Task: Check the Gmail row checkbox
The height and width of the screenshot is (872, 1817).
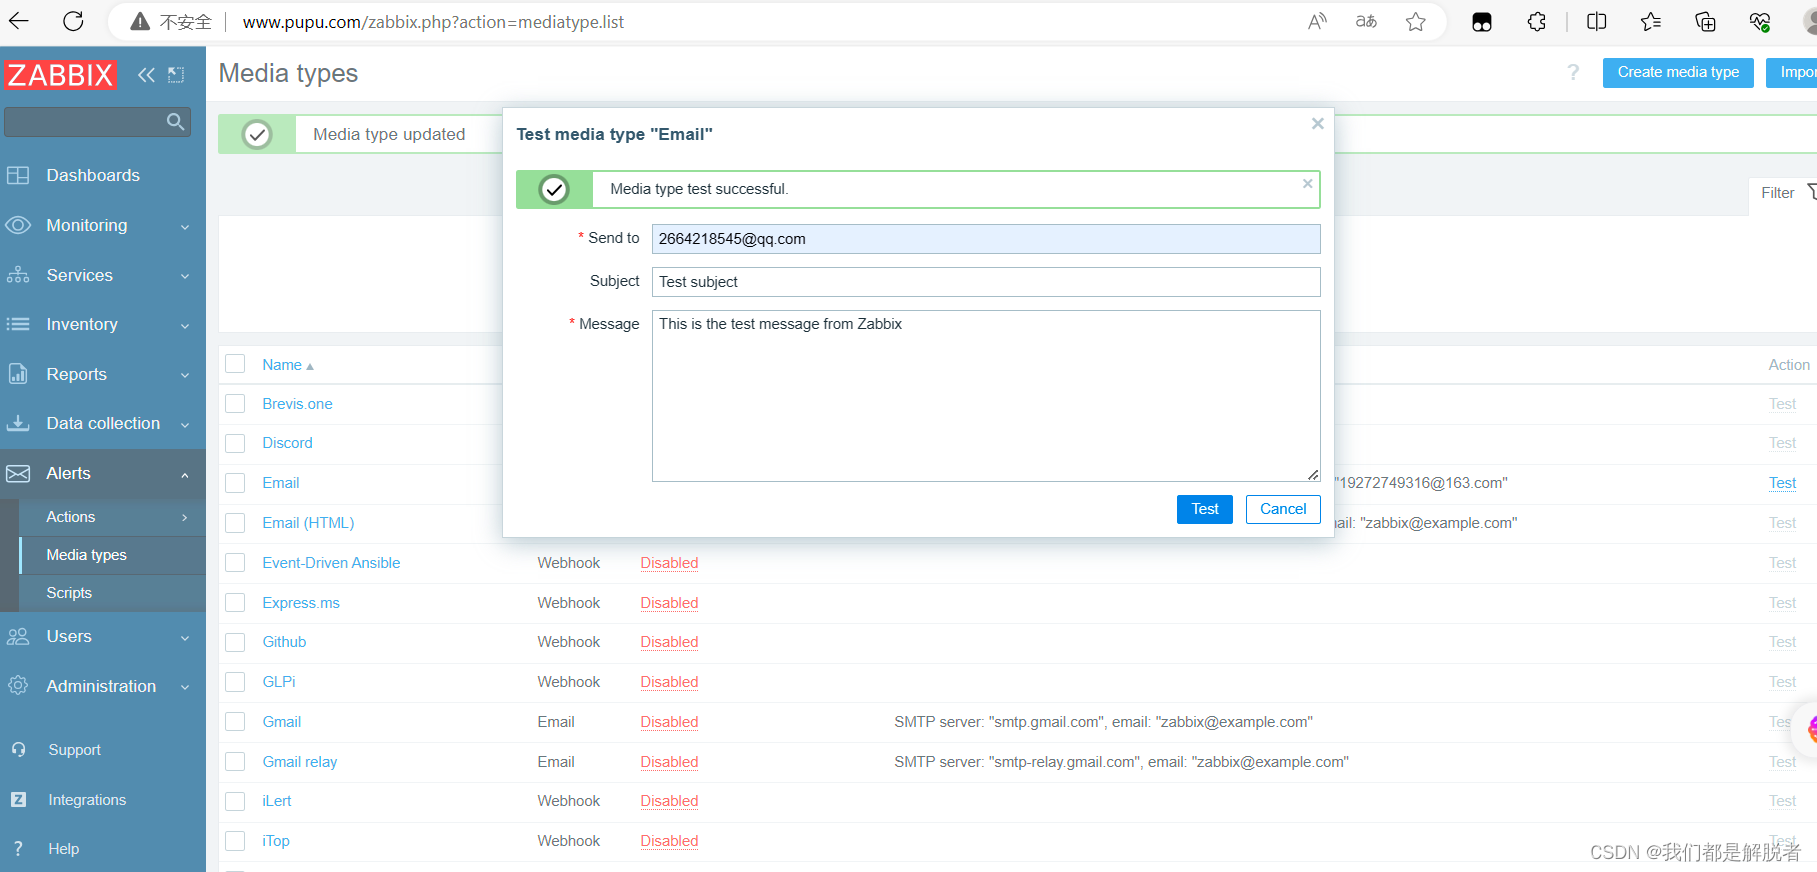Action: click(235, 722)
